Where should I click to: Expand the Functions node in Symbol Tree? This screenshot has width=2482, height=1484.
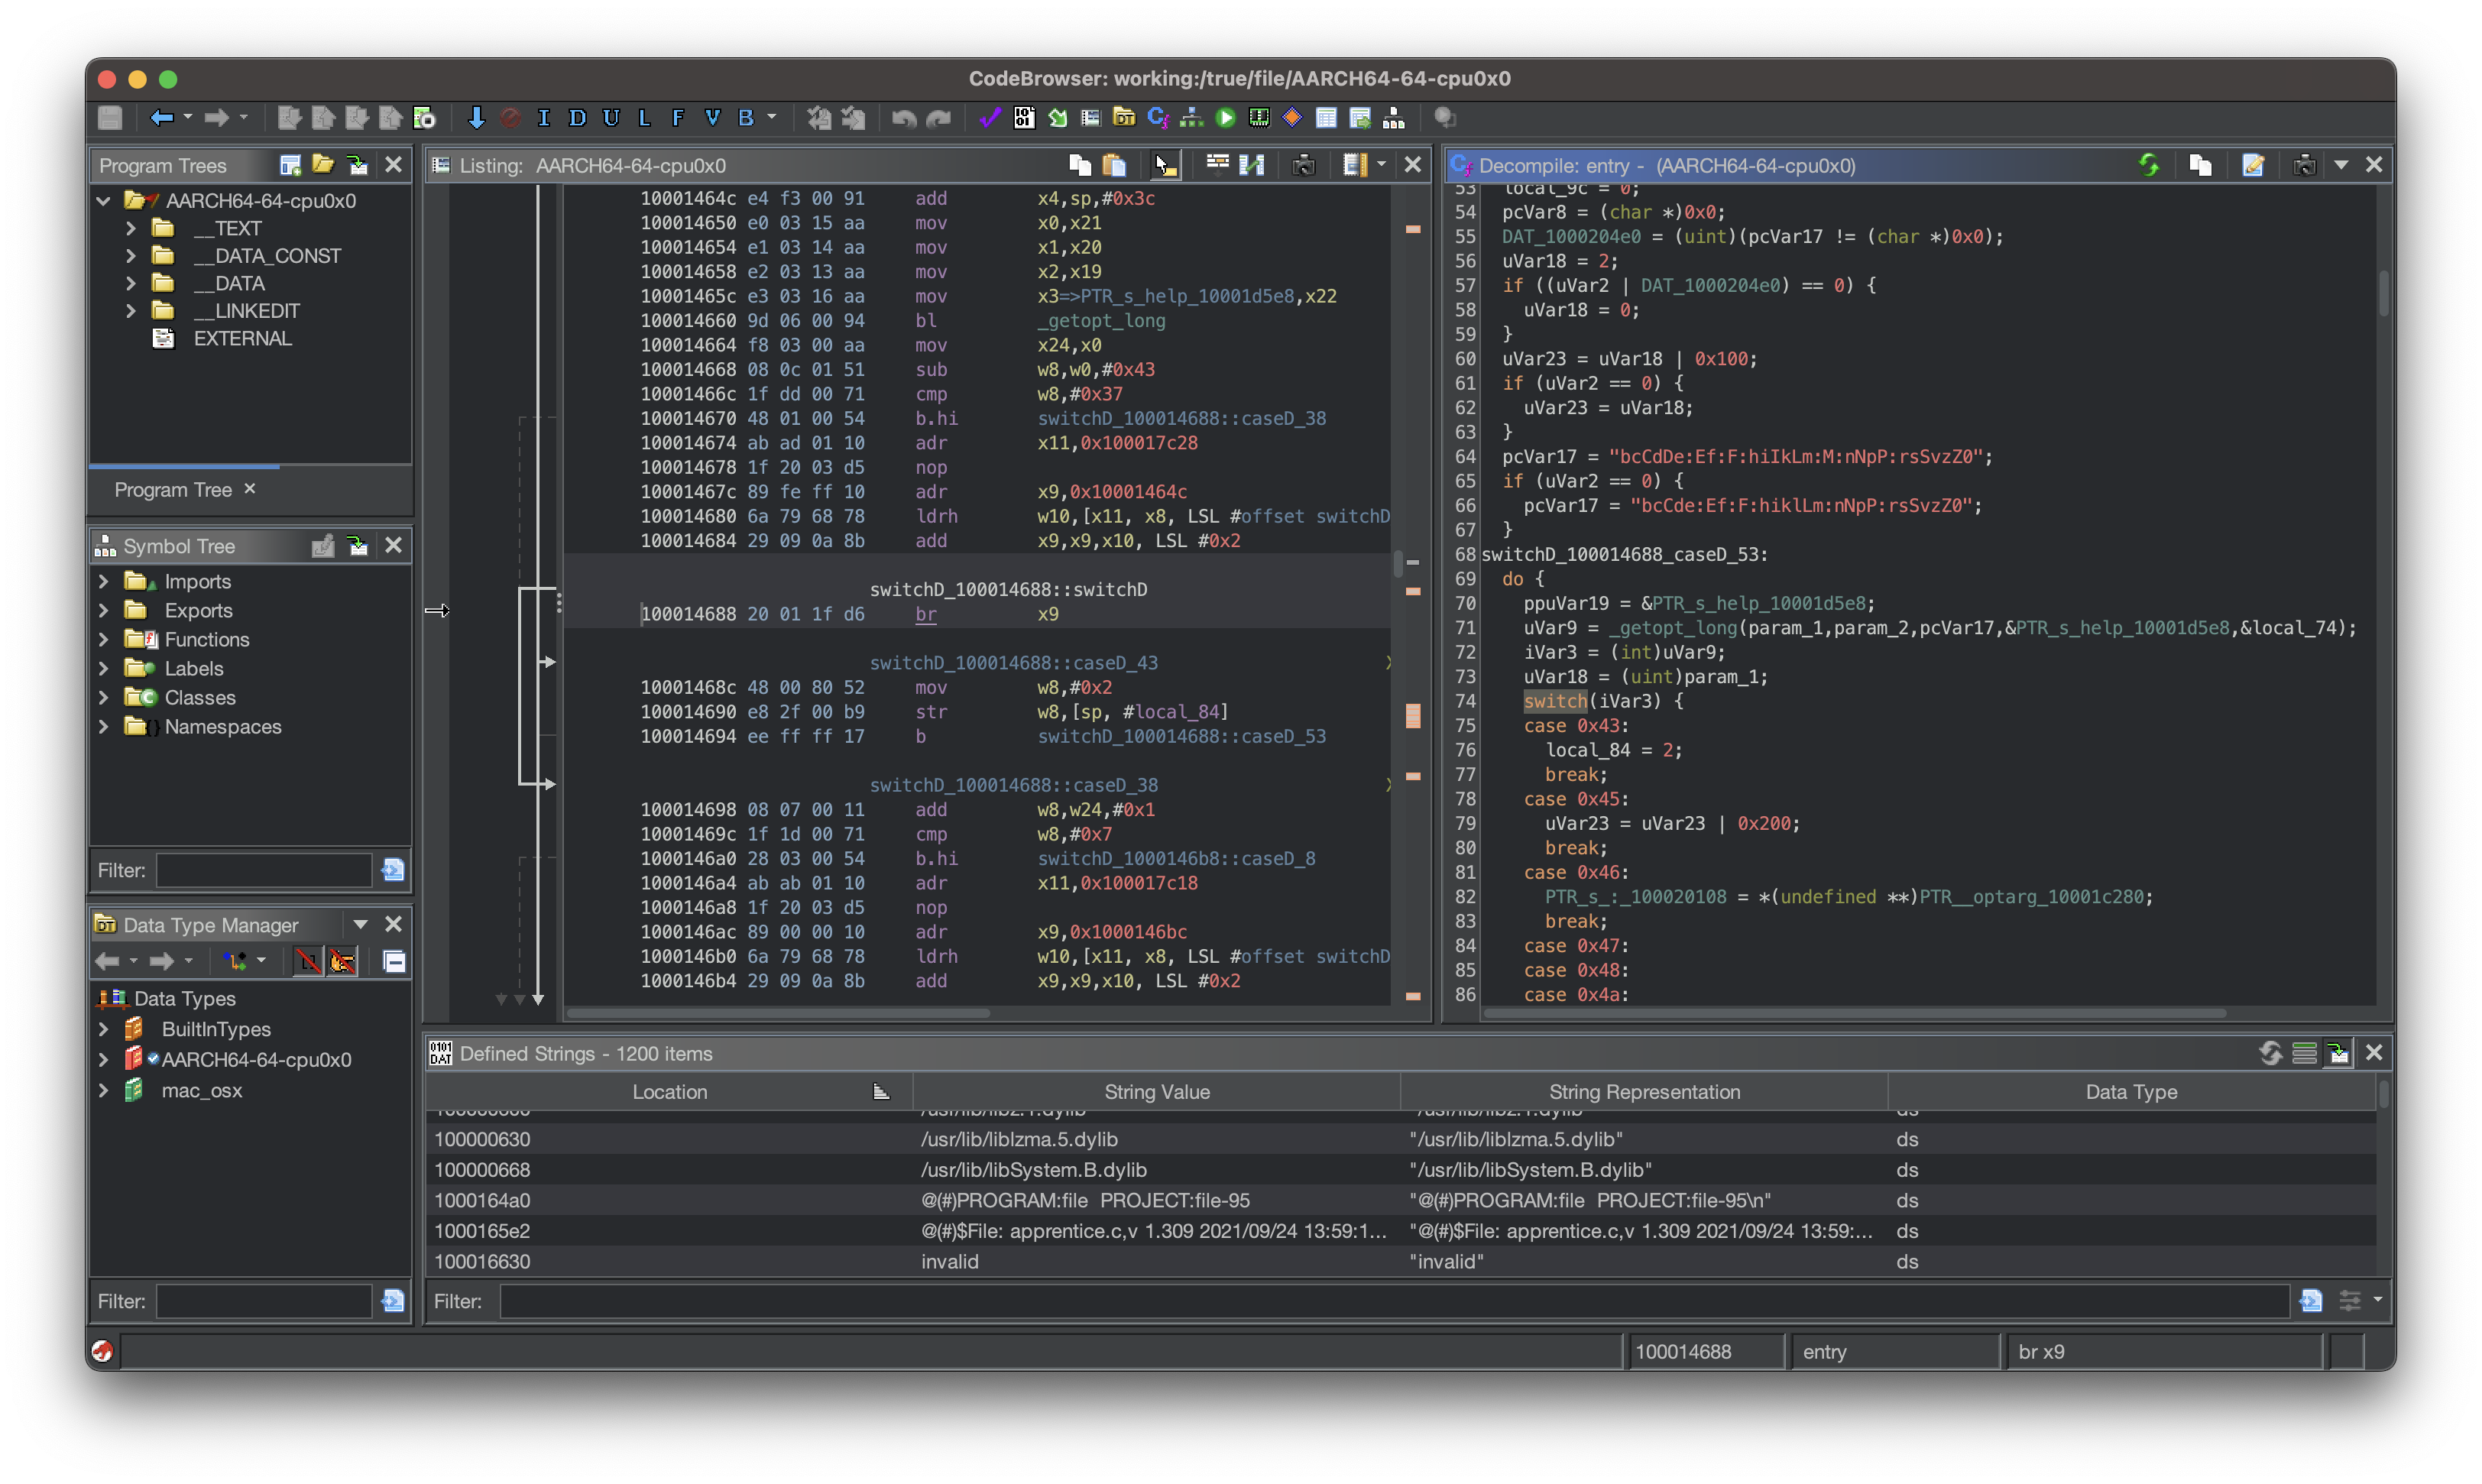pyautogui.click(x=103, y=639)
